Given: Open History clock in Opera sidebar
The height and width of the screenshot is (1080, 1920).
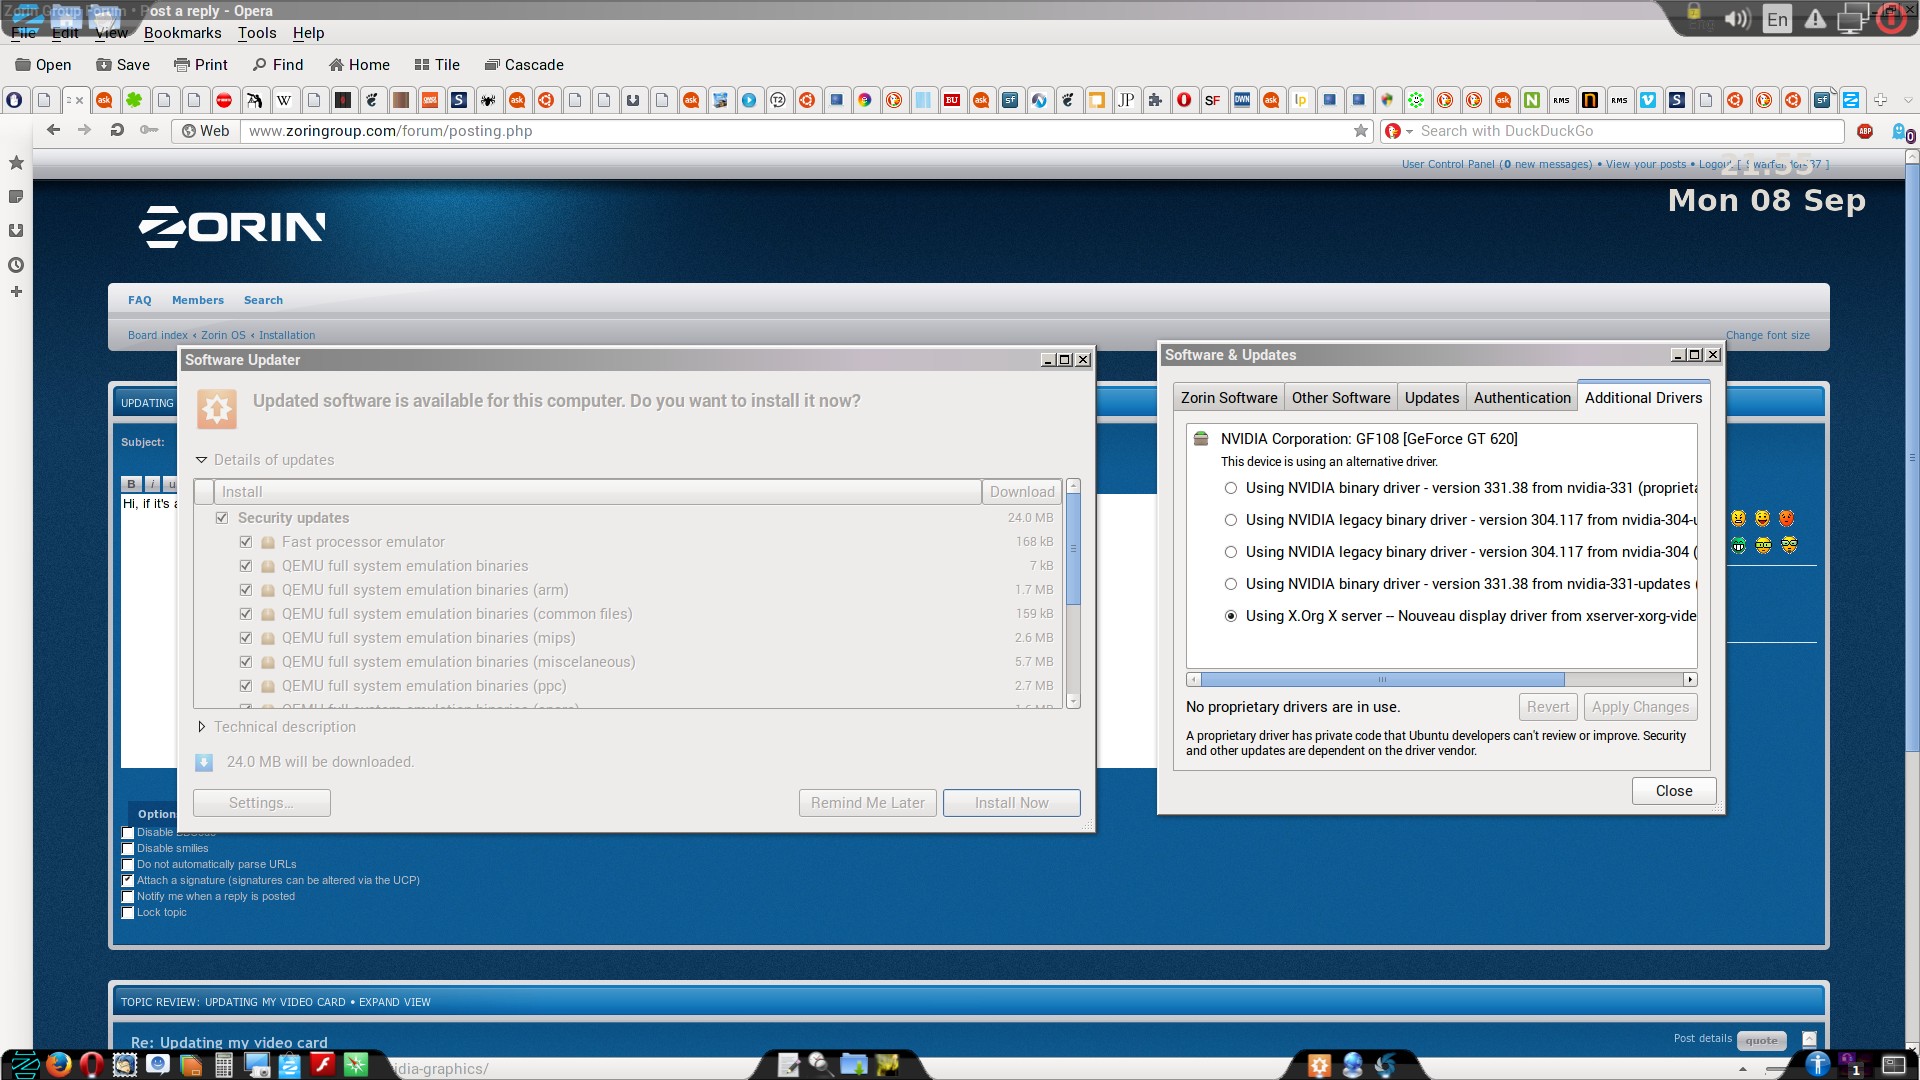Looking at the screenshot, I should 16,265.
